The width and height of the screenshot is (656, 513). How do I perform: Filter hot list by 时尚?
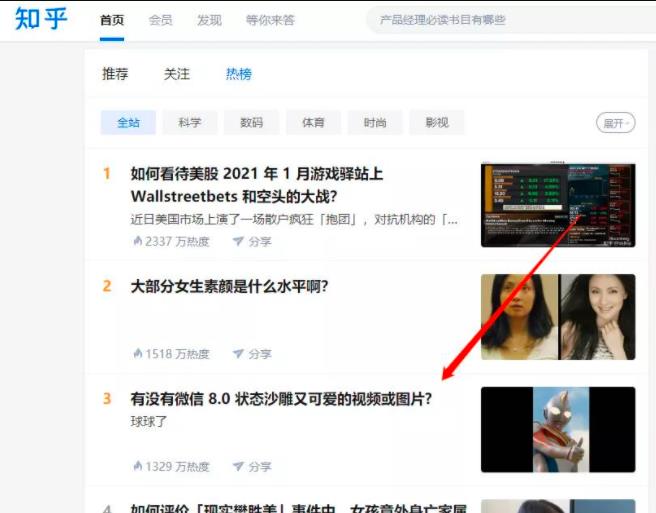(x=375, y=123)
